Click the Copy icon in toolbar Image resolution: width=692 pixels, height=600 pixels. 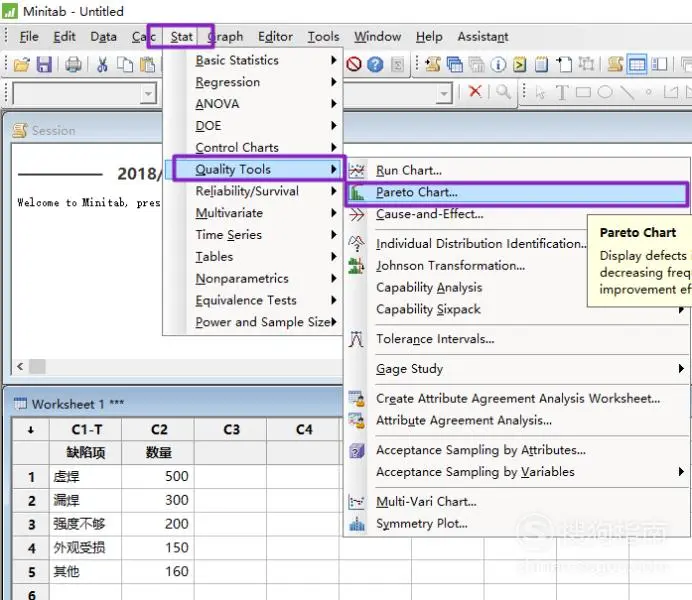pyautogui.click(x=125, y=65)
